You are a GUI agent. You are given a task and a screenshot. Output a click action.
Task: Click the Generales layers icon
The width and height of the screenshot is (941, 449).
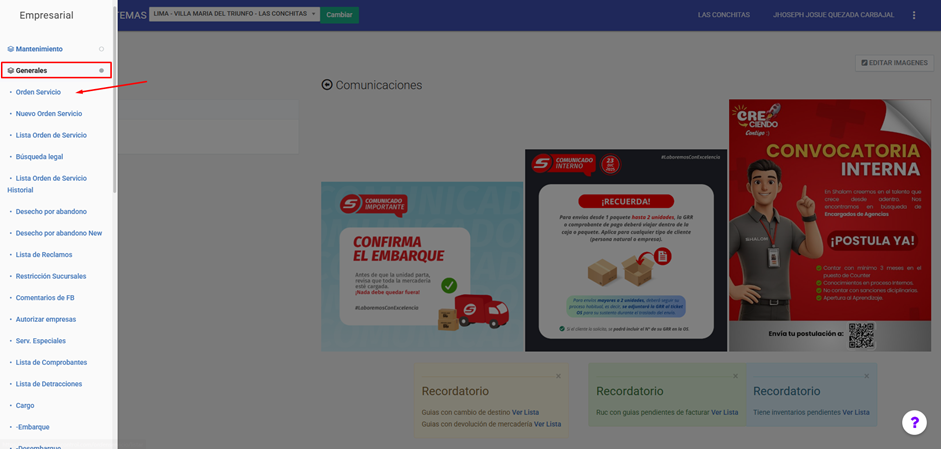point(11,71)
